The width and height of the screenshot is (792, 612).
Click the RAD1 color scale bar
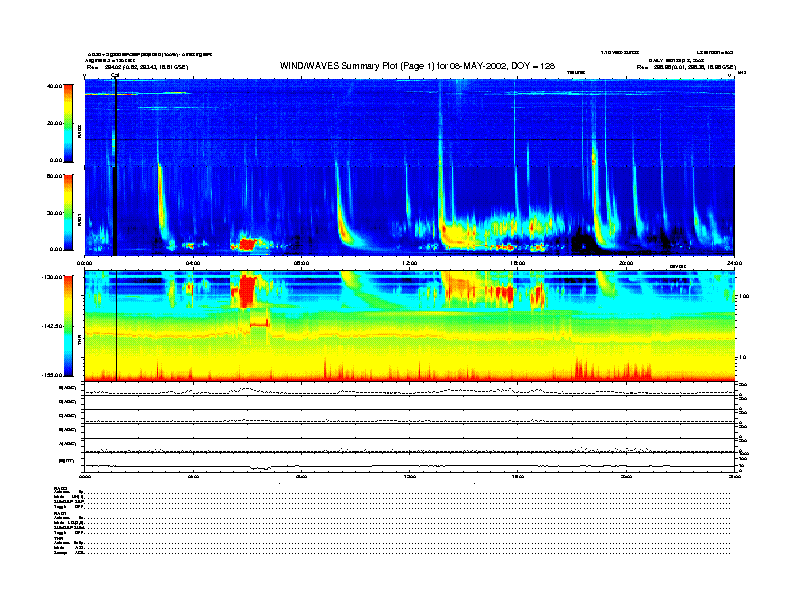point(68,212)
